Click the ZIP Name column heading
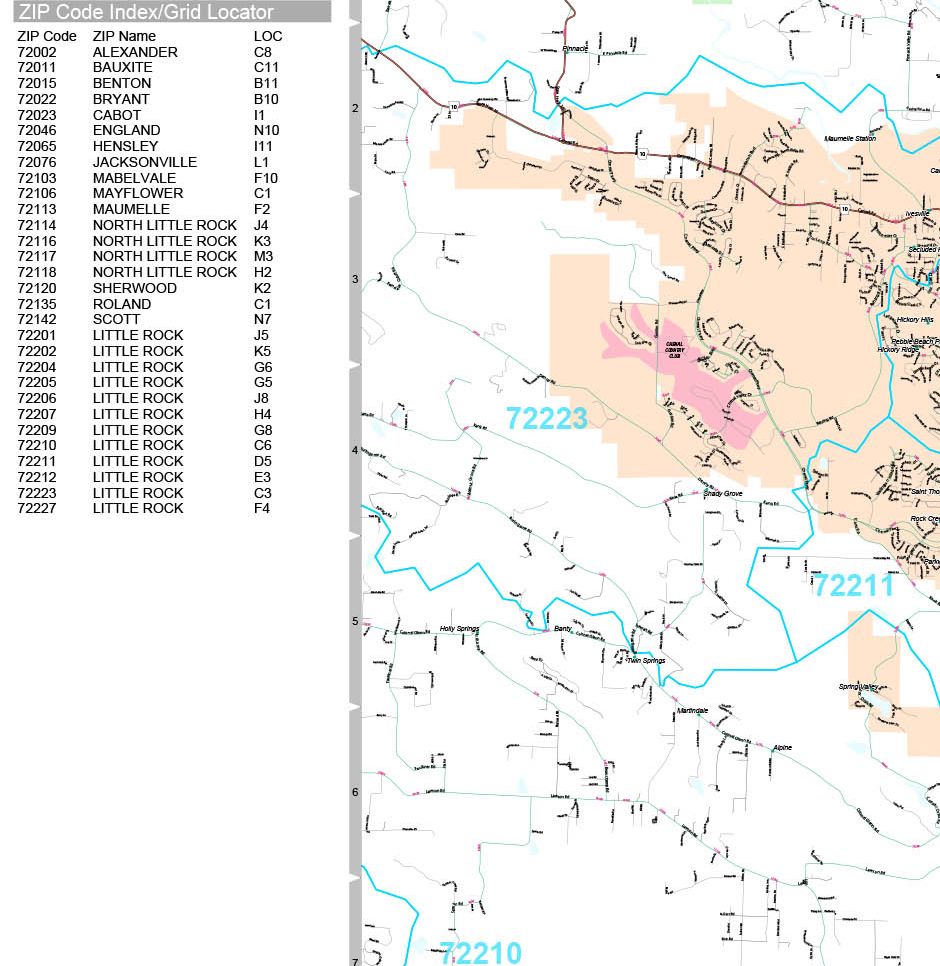Viewport: 940px width, 966px height. click(124, 36)
